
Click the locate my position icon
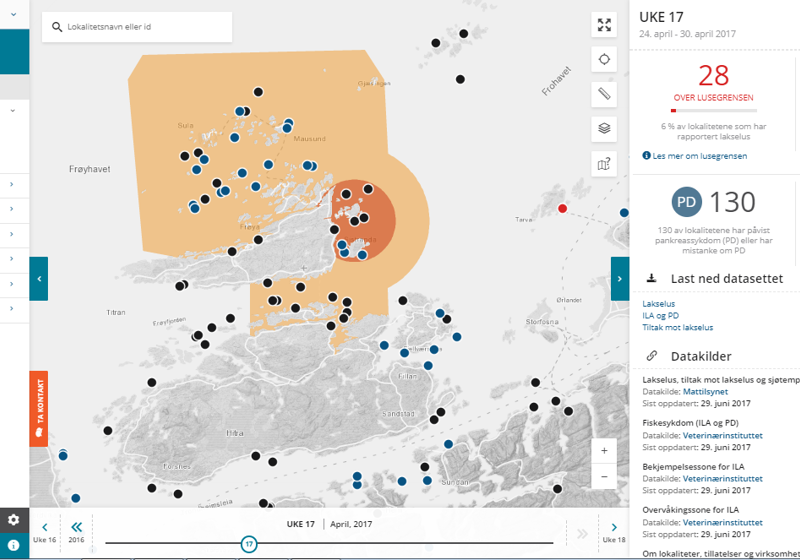tap(604, 59)
